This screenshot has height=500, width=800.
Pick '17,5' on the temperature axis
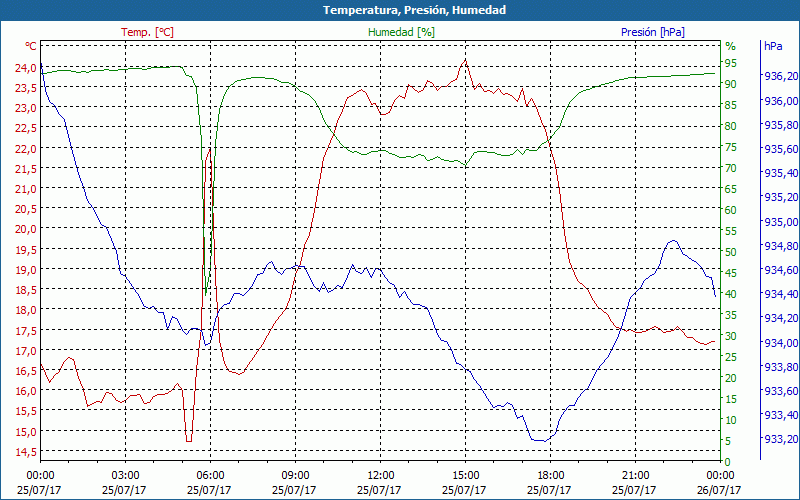(26, 330)
